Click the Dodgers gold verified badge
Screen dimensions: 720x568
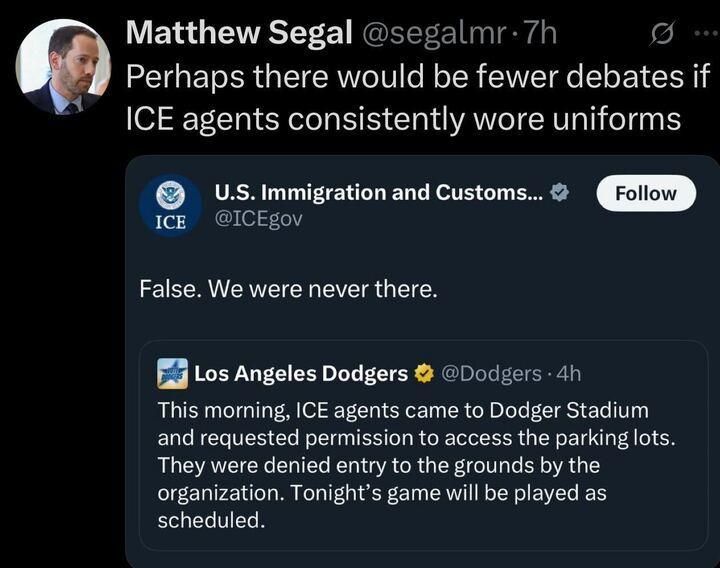tap(423, 374)
